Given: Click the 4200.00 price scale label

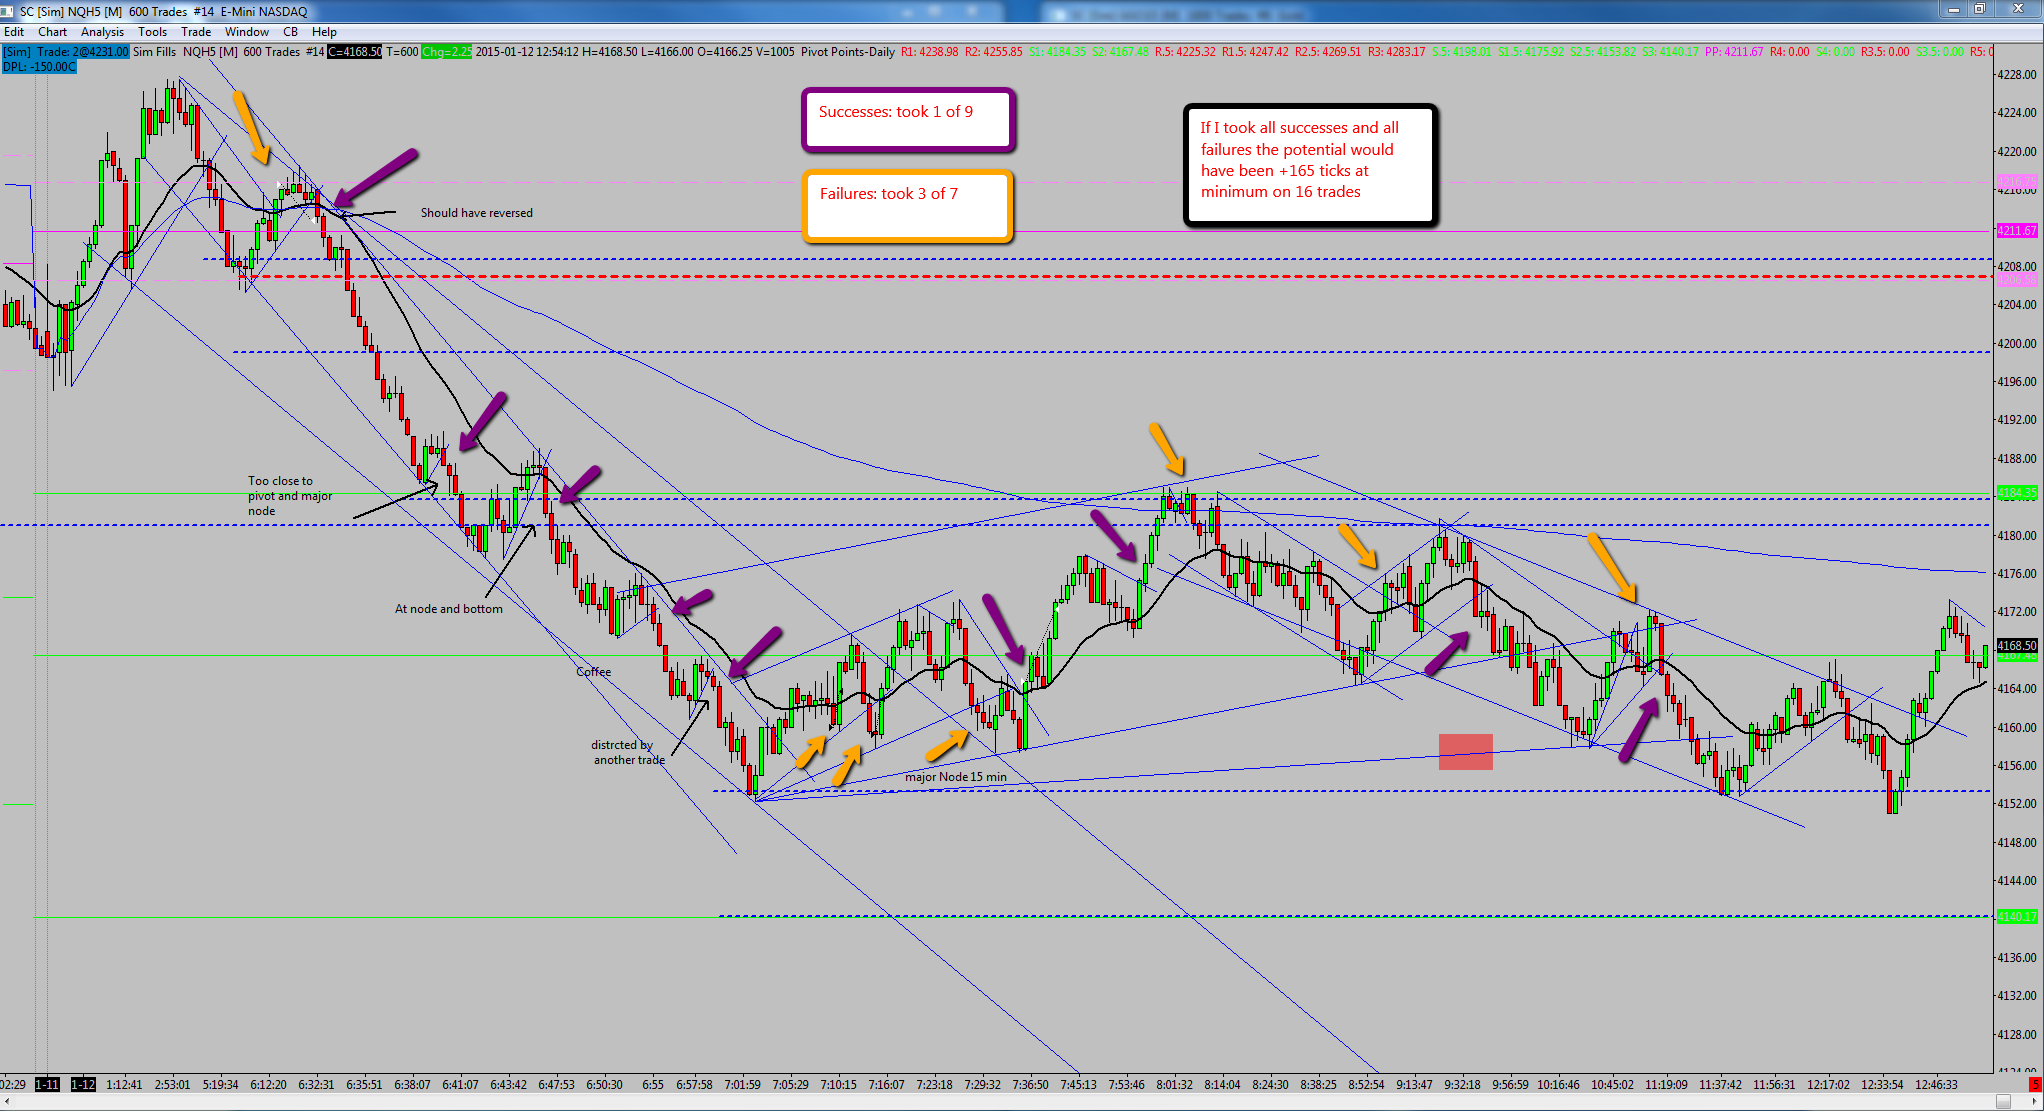Looking at the screenshot, I should tap(2017, 344).
